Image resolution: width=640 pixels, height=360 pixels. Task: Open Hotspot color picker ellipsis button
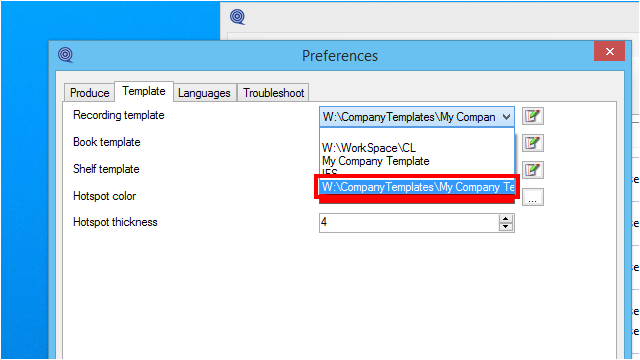533,198
